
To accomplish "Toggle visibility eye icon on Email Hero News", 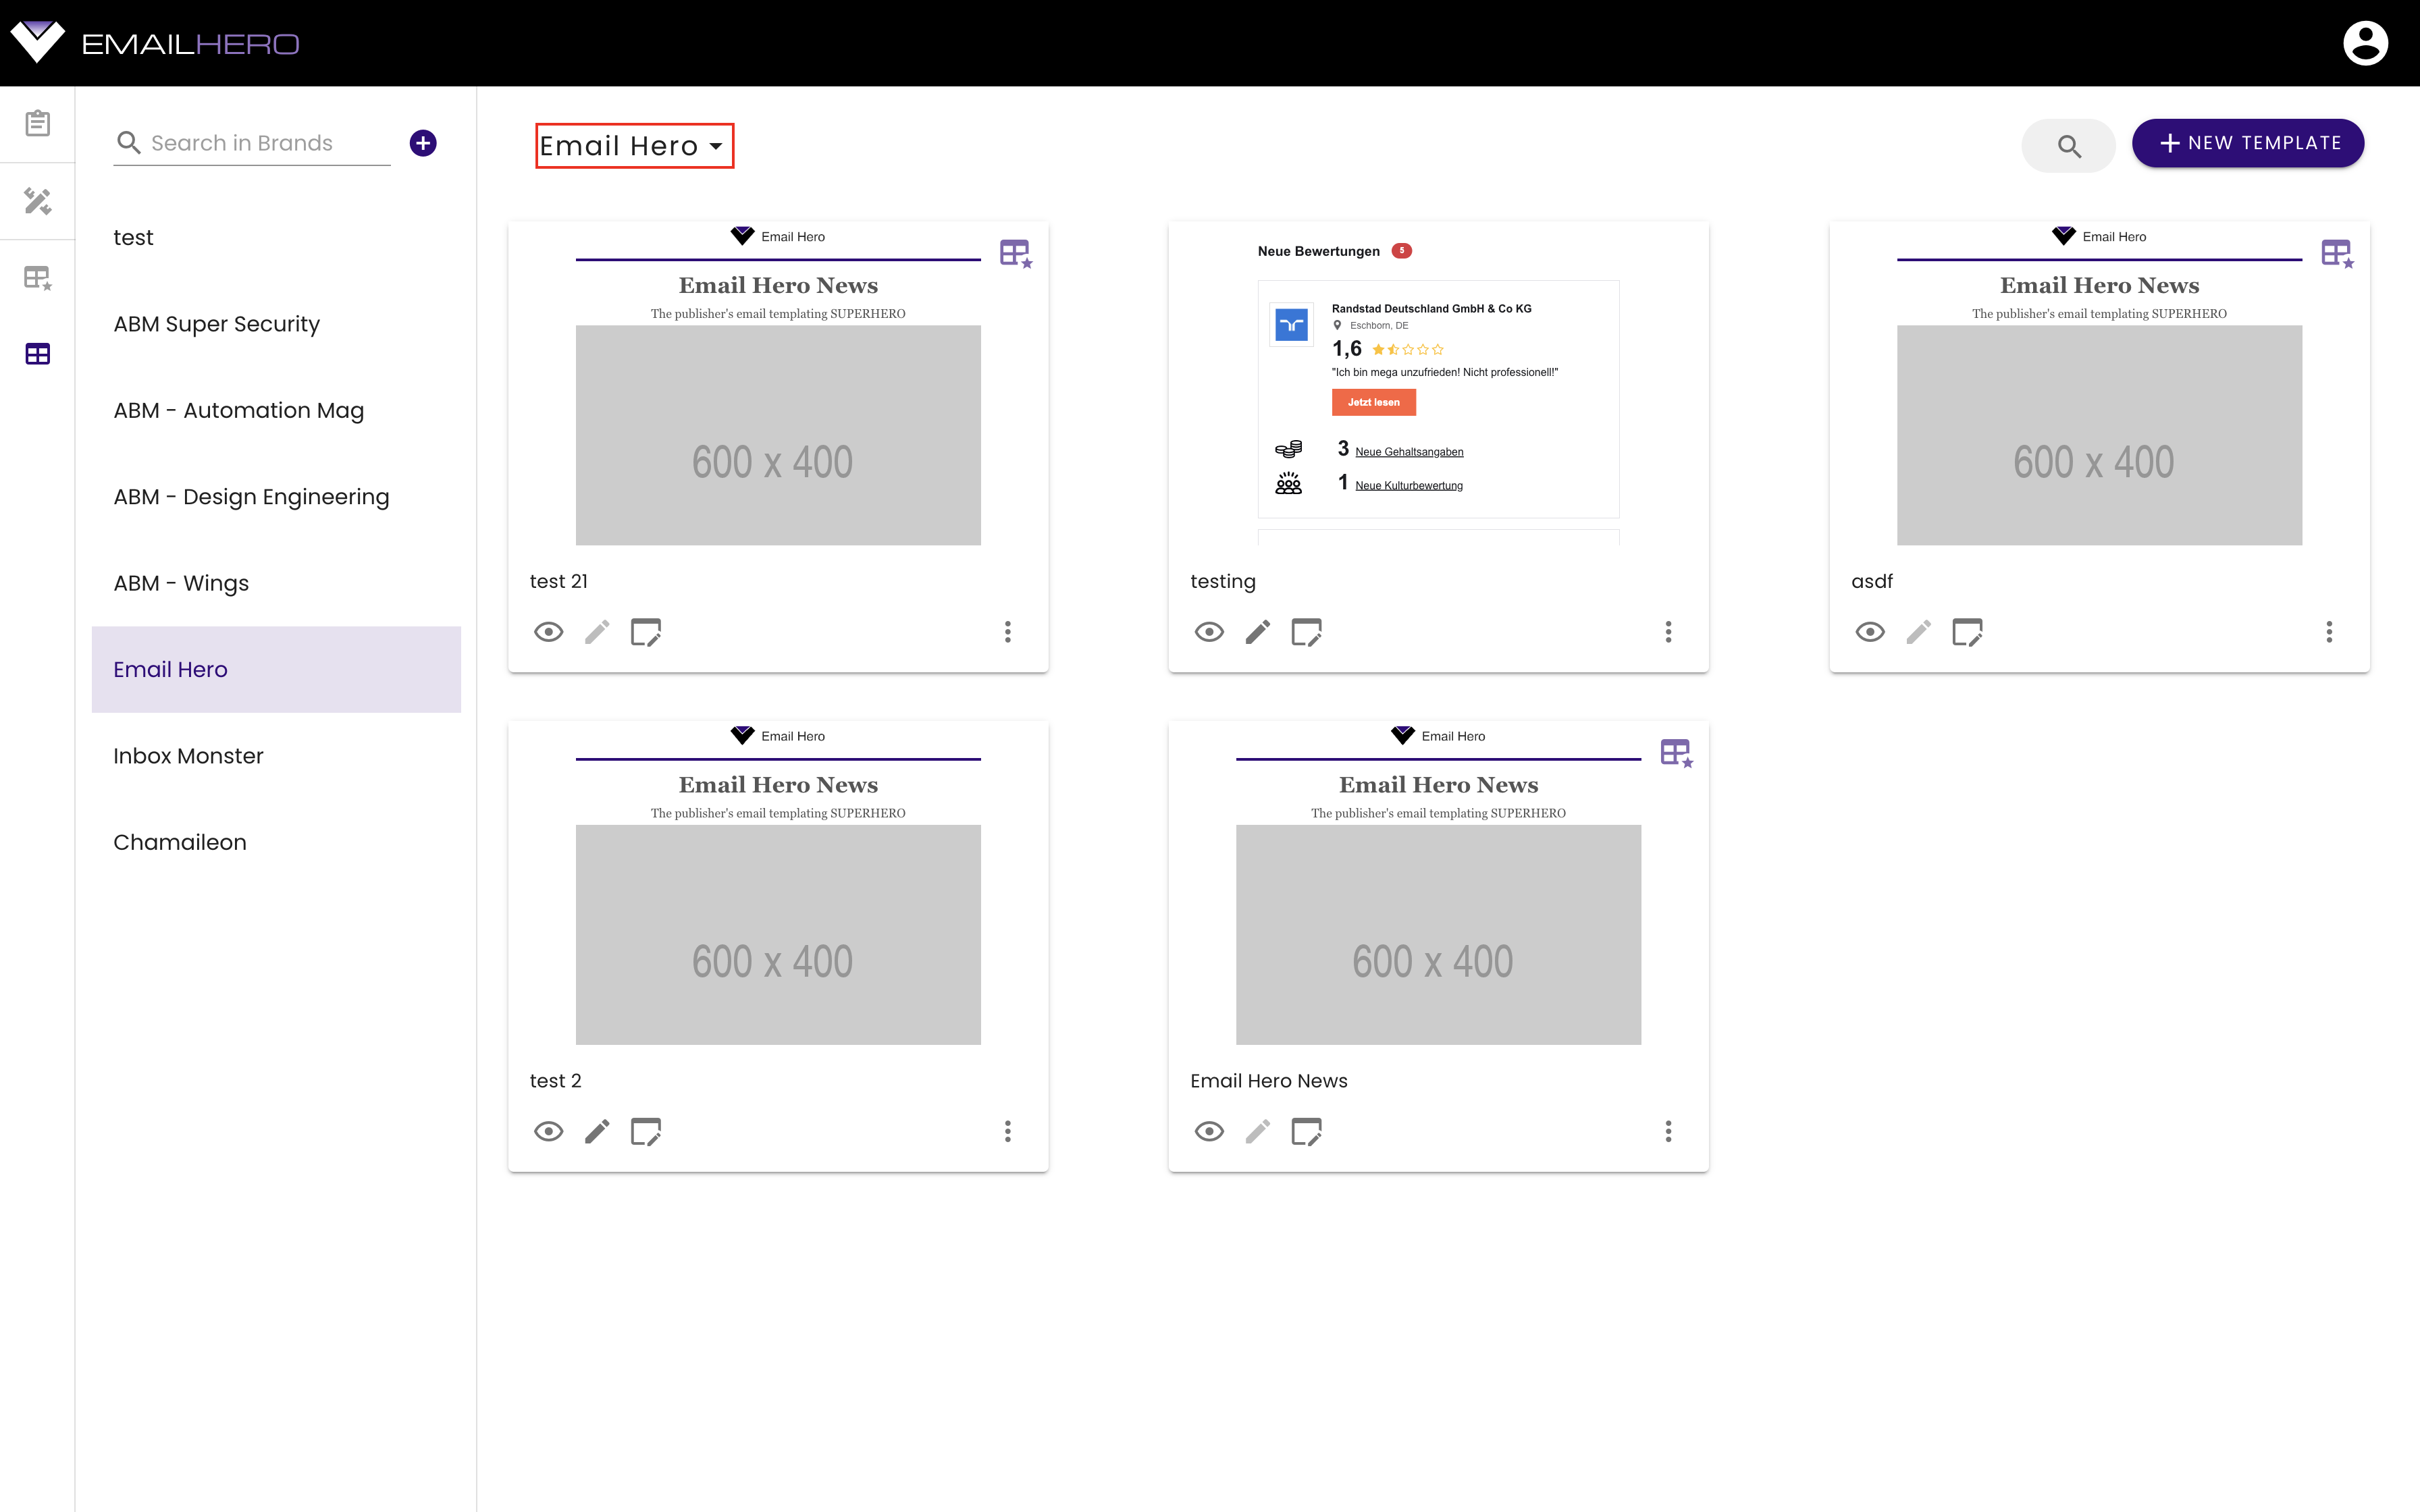I will (x=1209, y=1132).
